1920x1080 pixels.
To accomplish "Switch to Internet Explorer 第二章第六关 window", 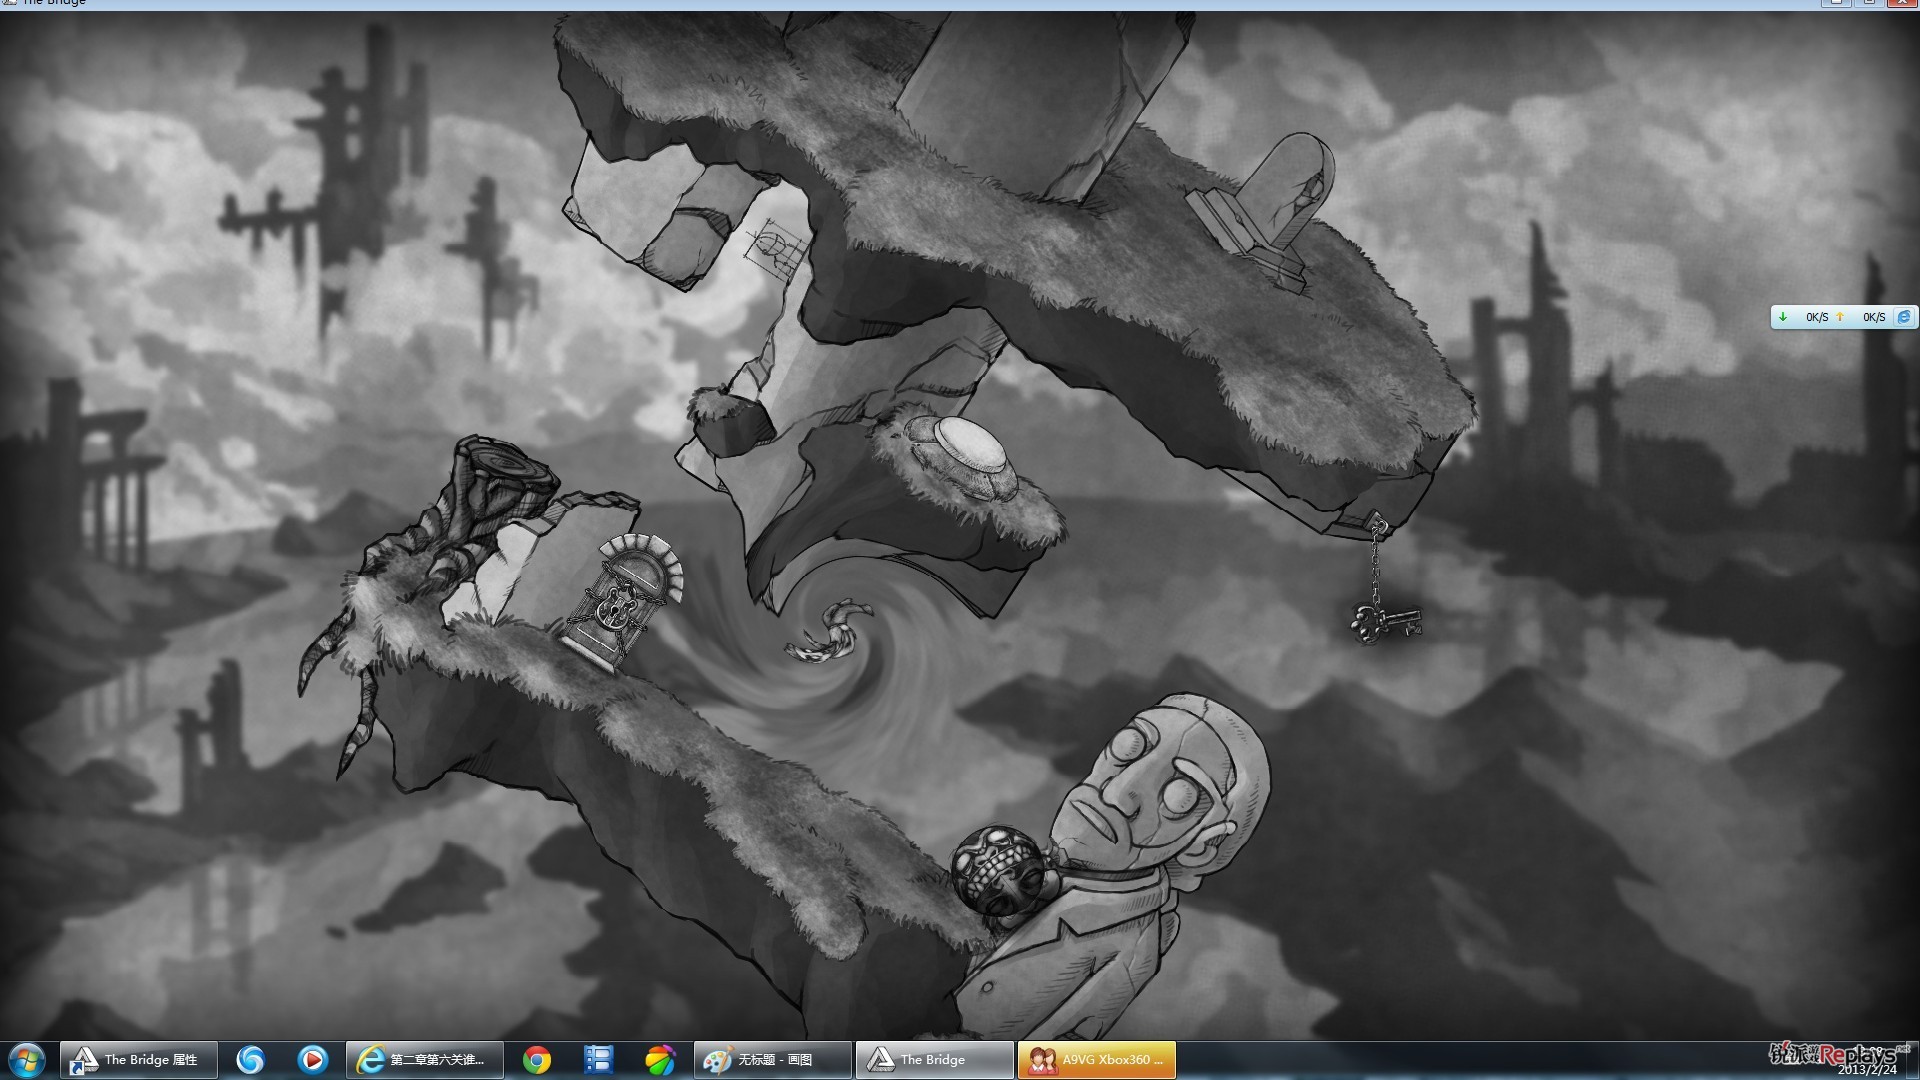I will (425, 1060).
